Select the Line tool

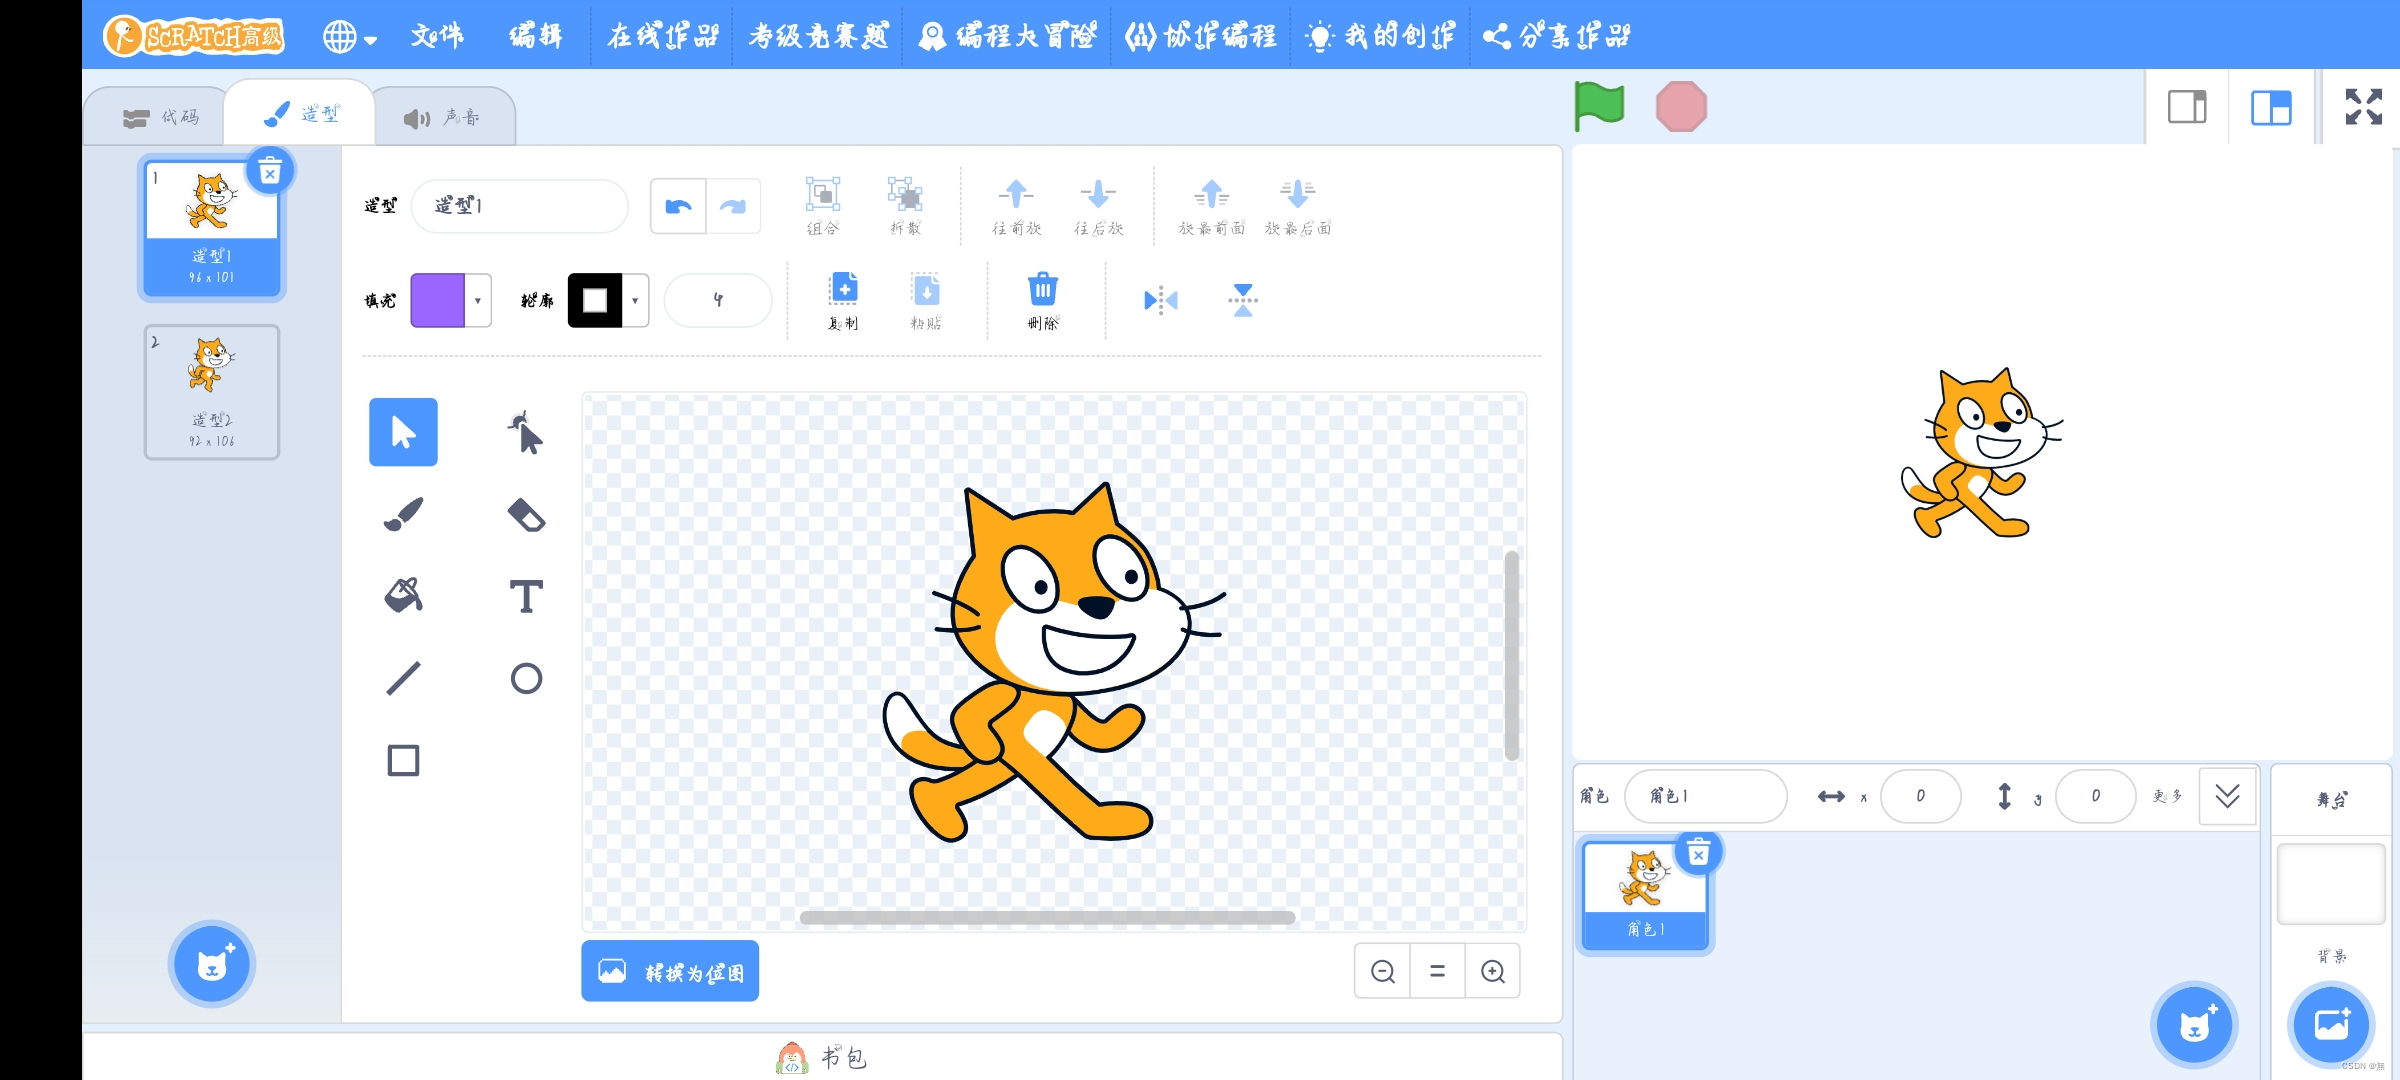pyautogui.click(x=403, y=678)
